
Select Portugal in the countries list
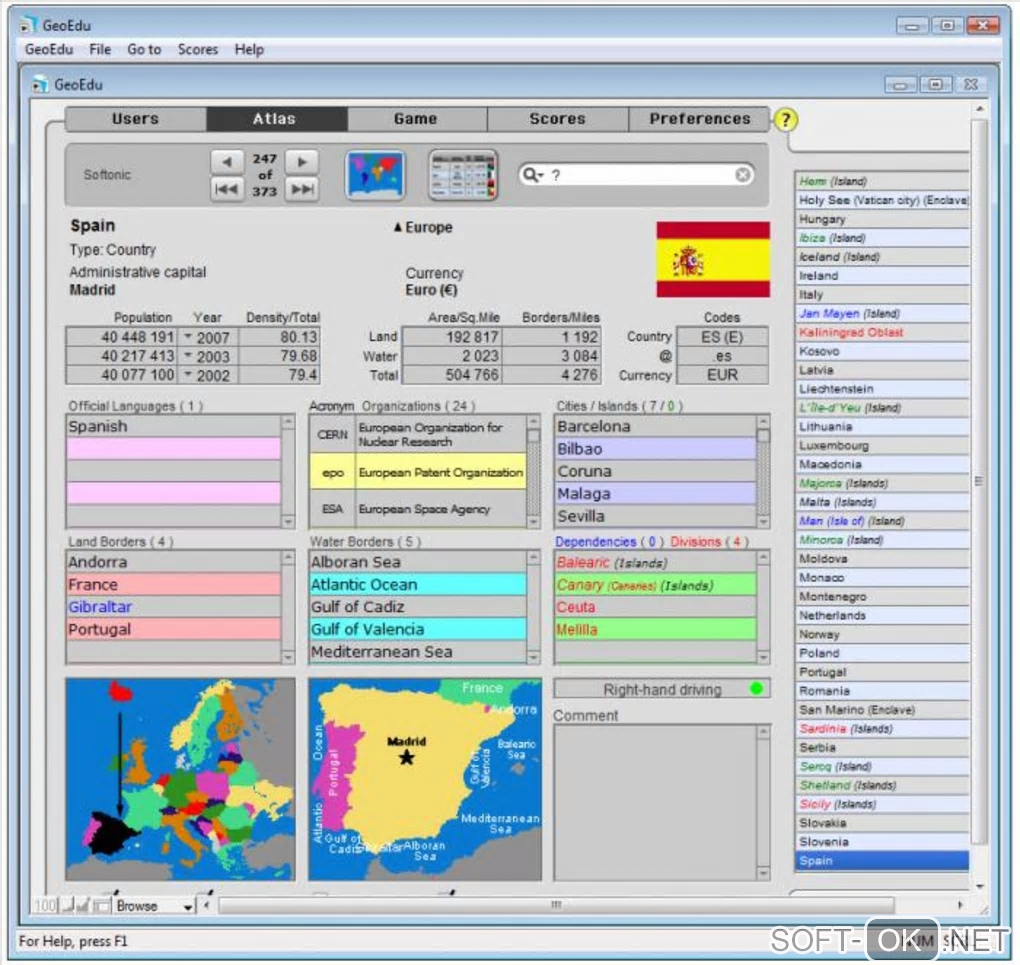pos(881,672)
